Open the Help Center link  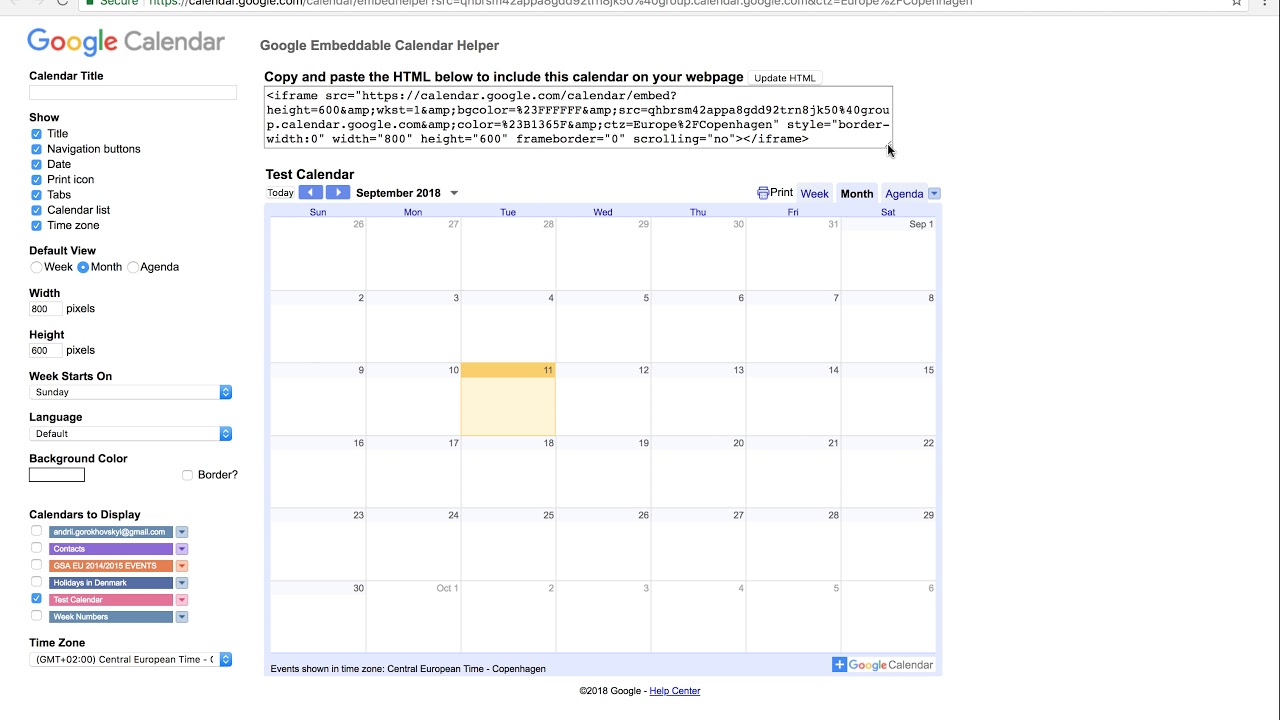pos(675,691)
